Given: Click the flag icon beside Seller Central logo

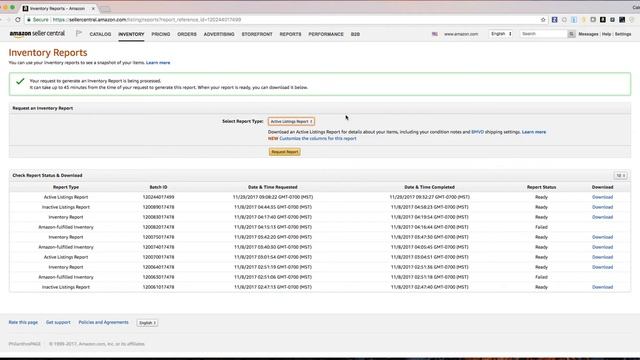Looking at the screenshot, I should 79,33.
